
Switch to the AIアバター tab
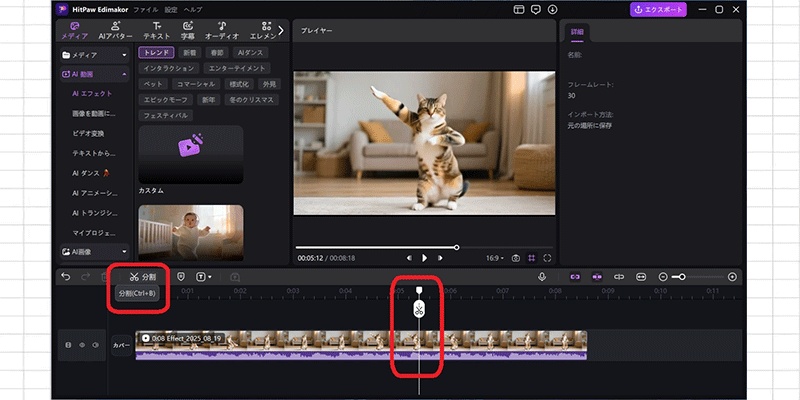point(115,31)
